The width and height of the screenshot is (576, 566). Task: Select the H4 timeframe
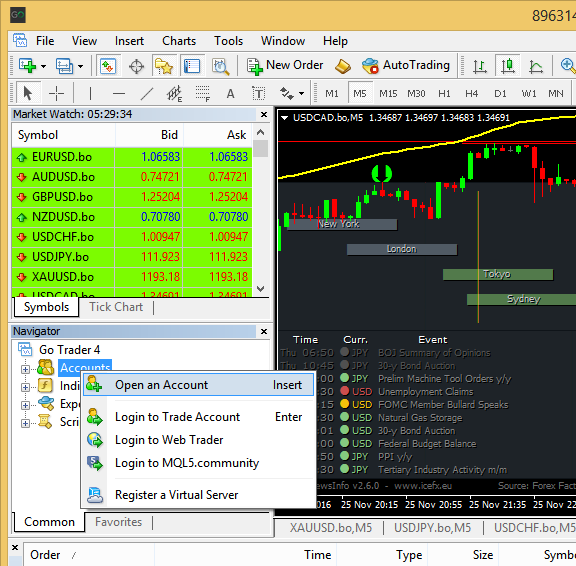(472, 94)
